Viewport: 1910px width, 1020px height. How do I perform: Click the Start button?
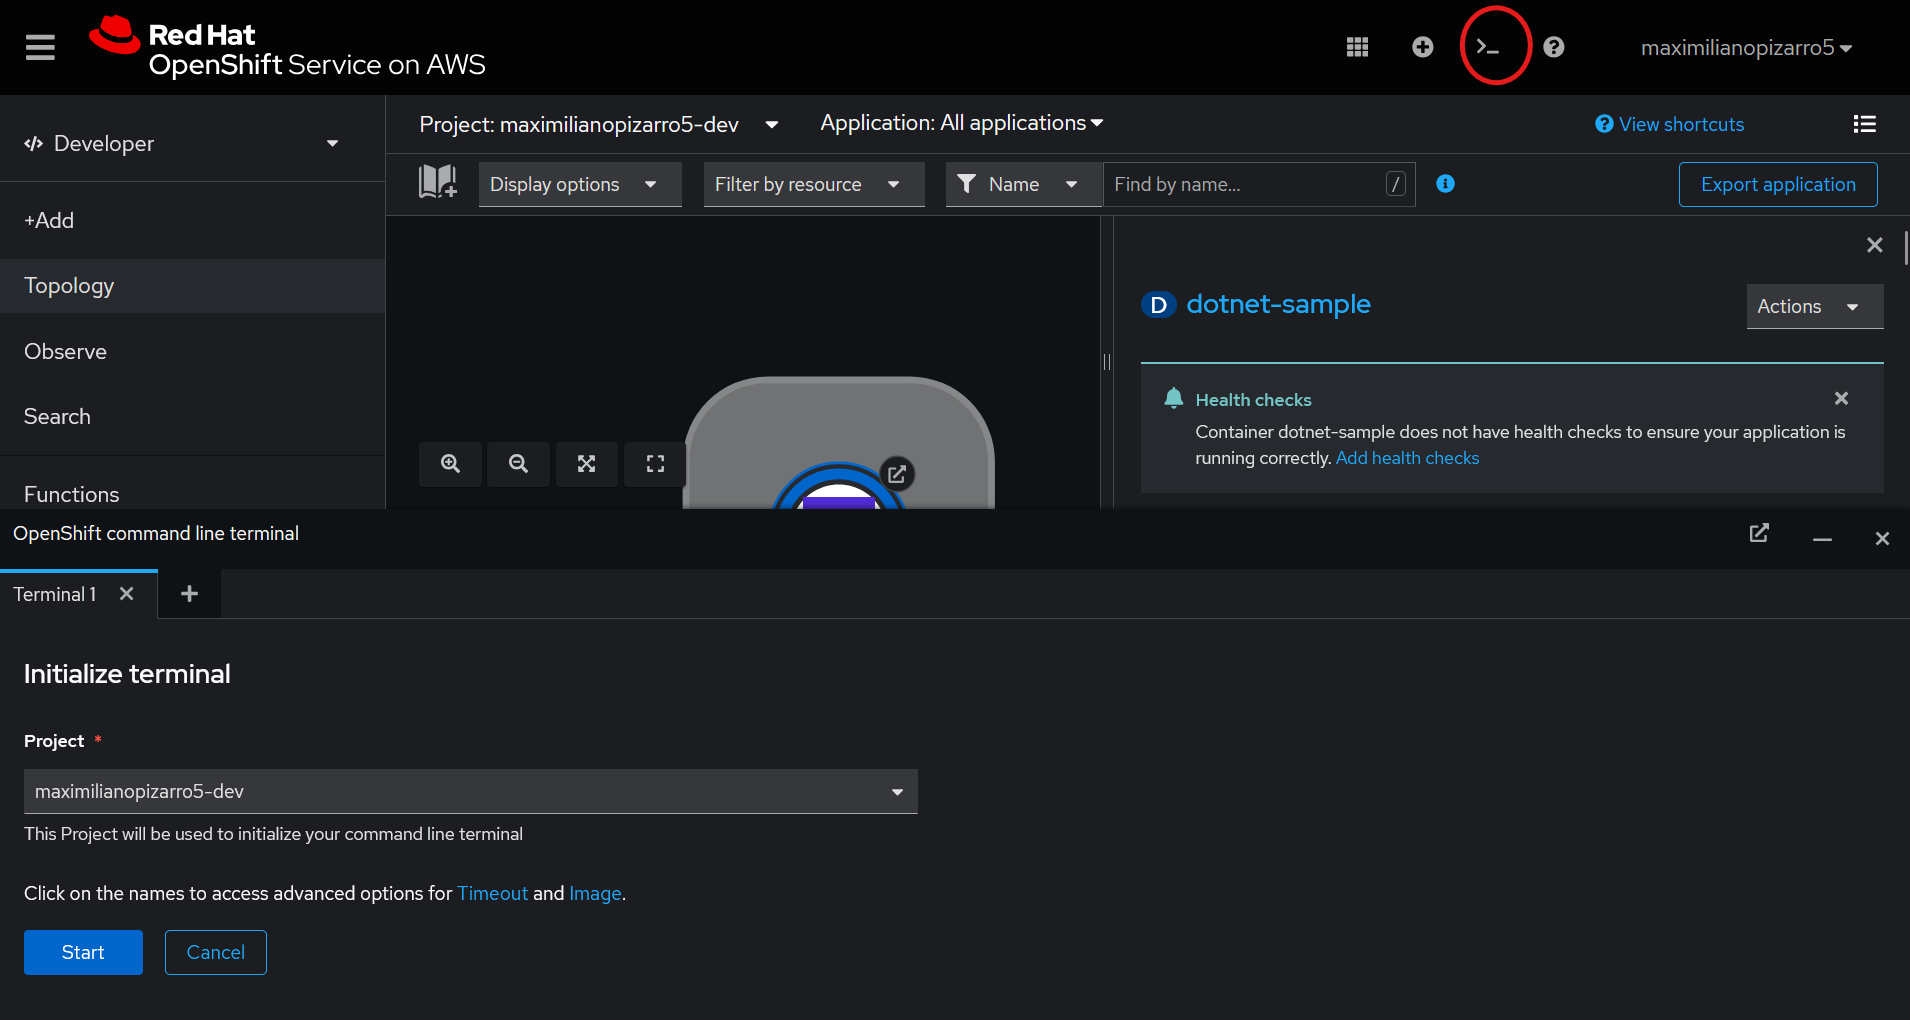(x=83, y=952)
